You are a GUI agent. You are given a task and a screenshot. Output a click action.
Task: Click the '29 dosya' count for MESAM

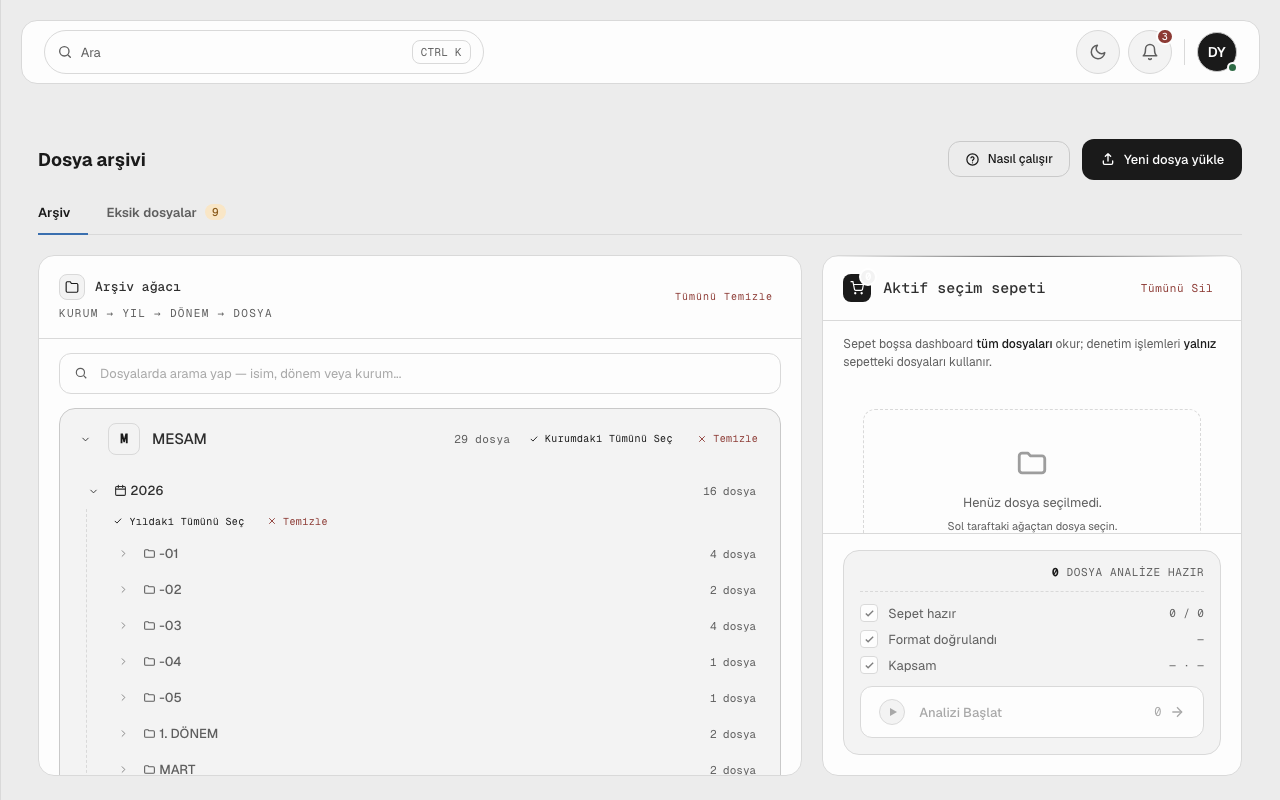click(482, 440)
